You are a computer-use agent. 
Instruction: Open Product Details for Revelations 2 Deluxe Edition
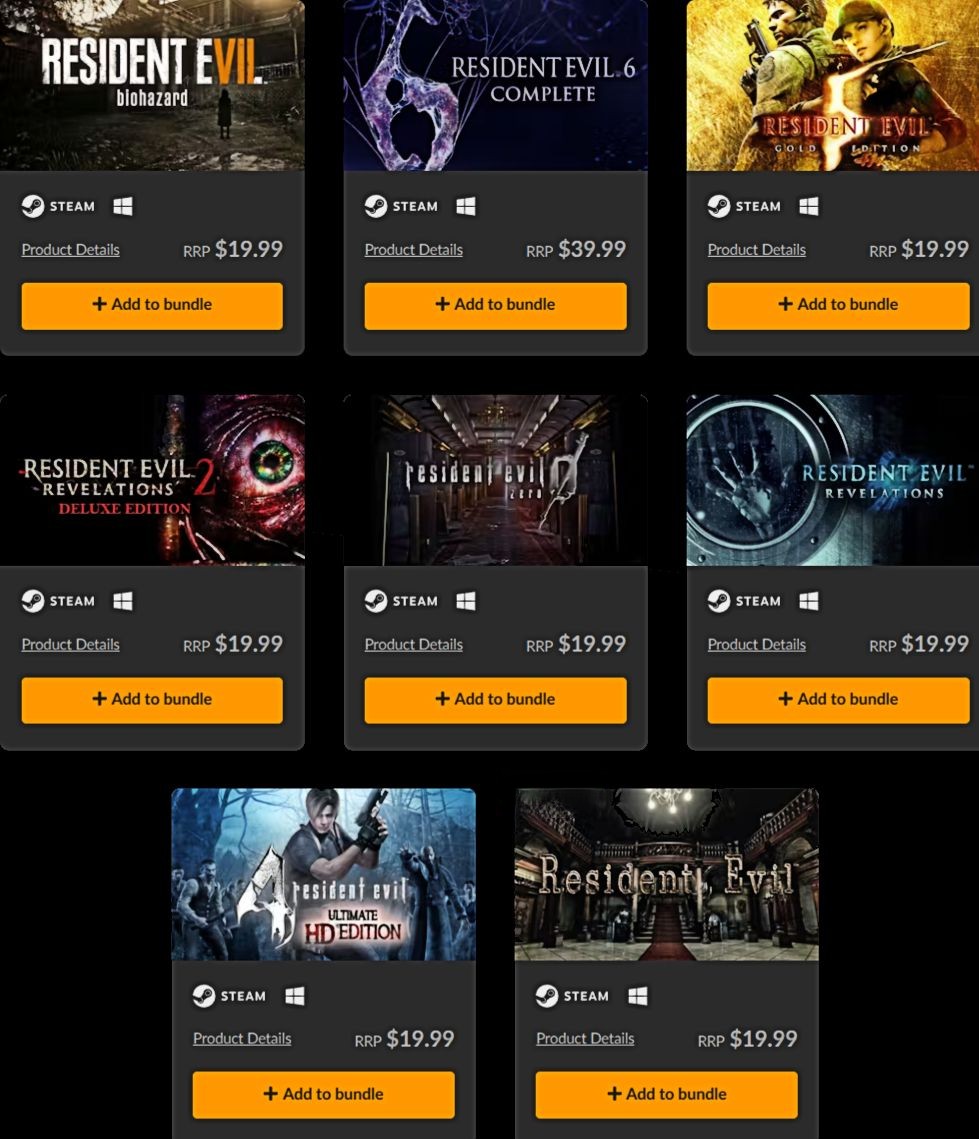(x=70, y=644)
